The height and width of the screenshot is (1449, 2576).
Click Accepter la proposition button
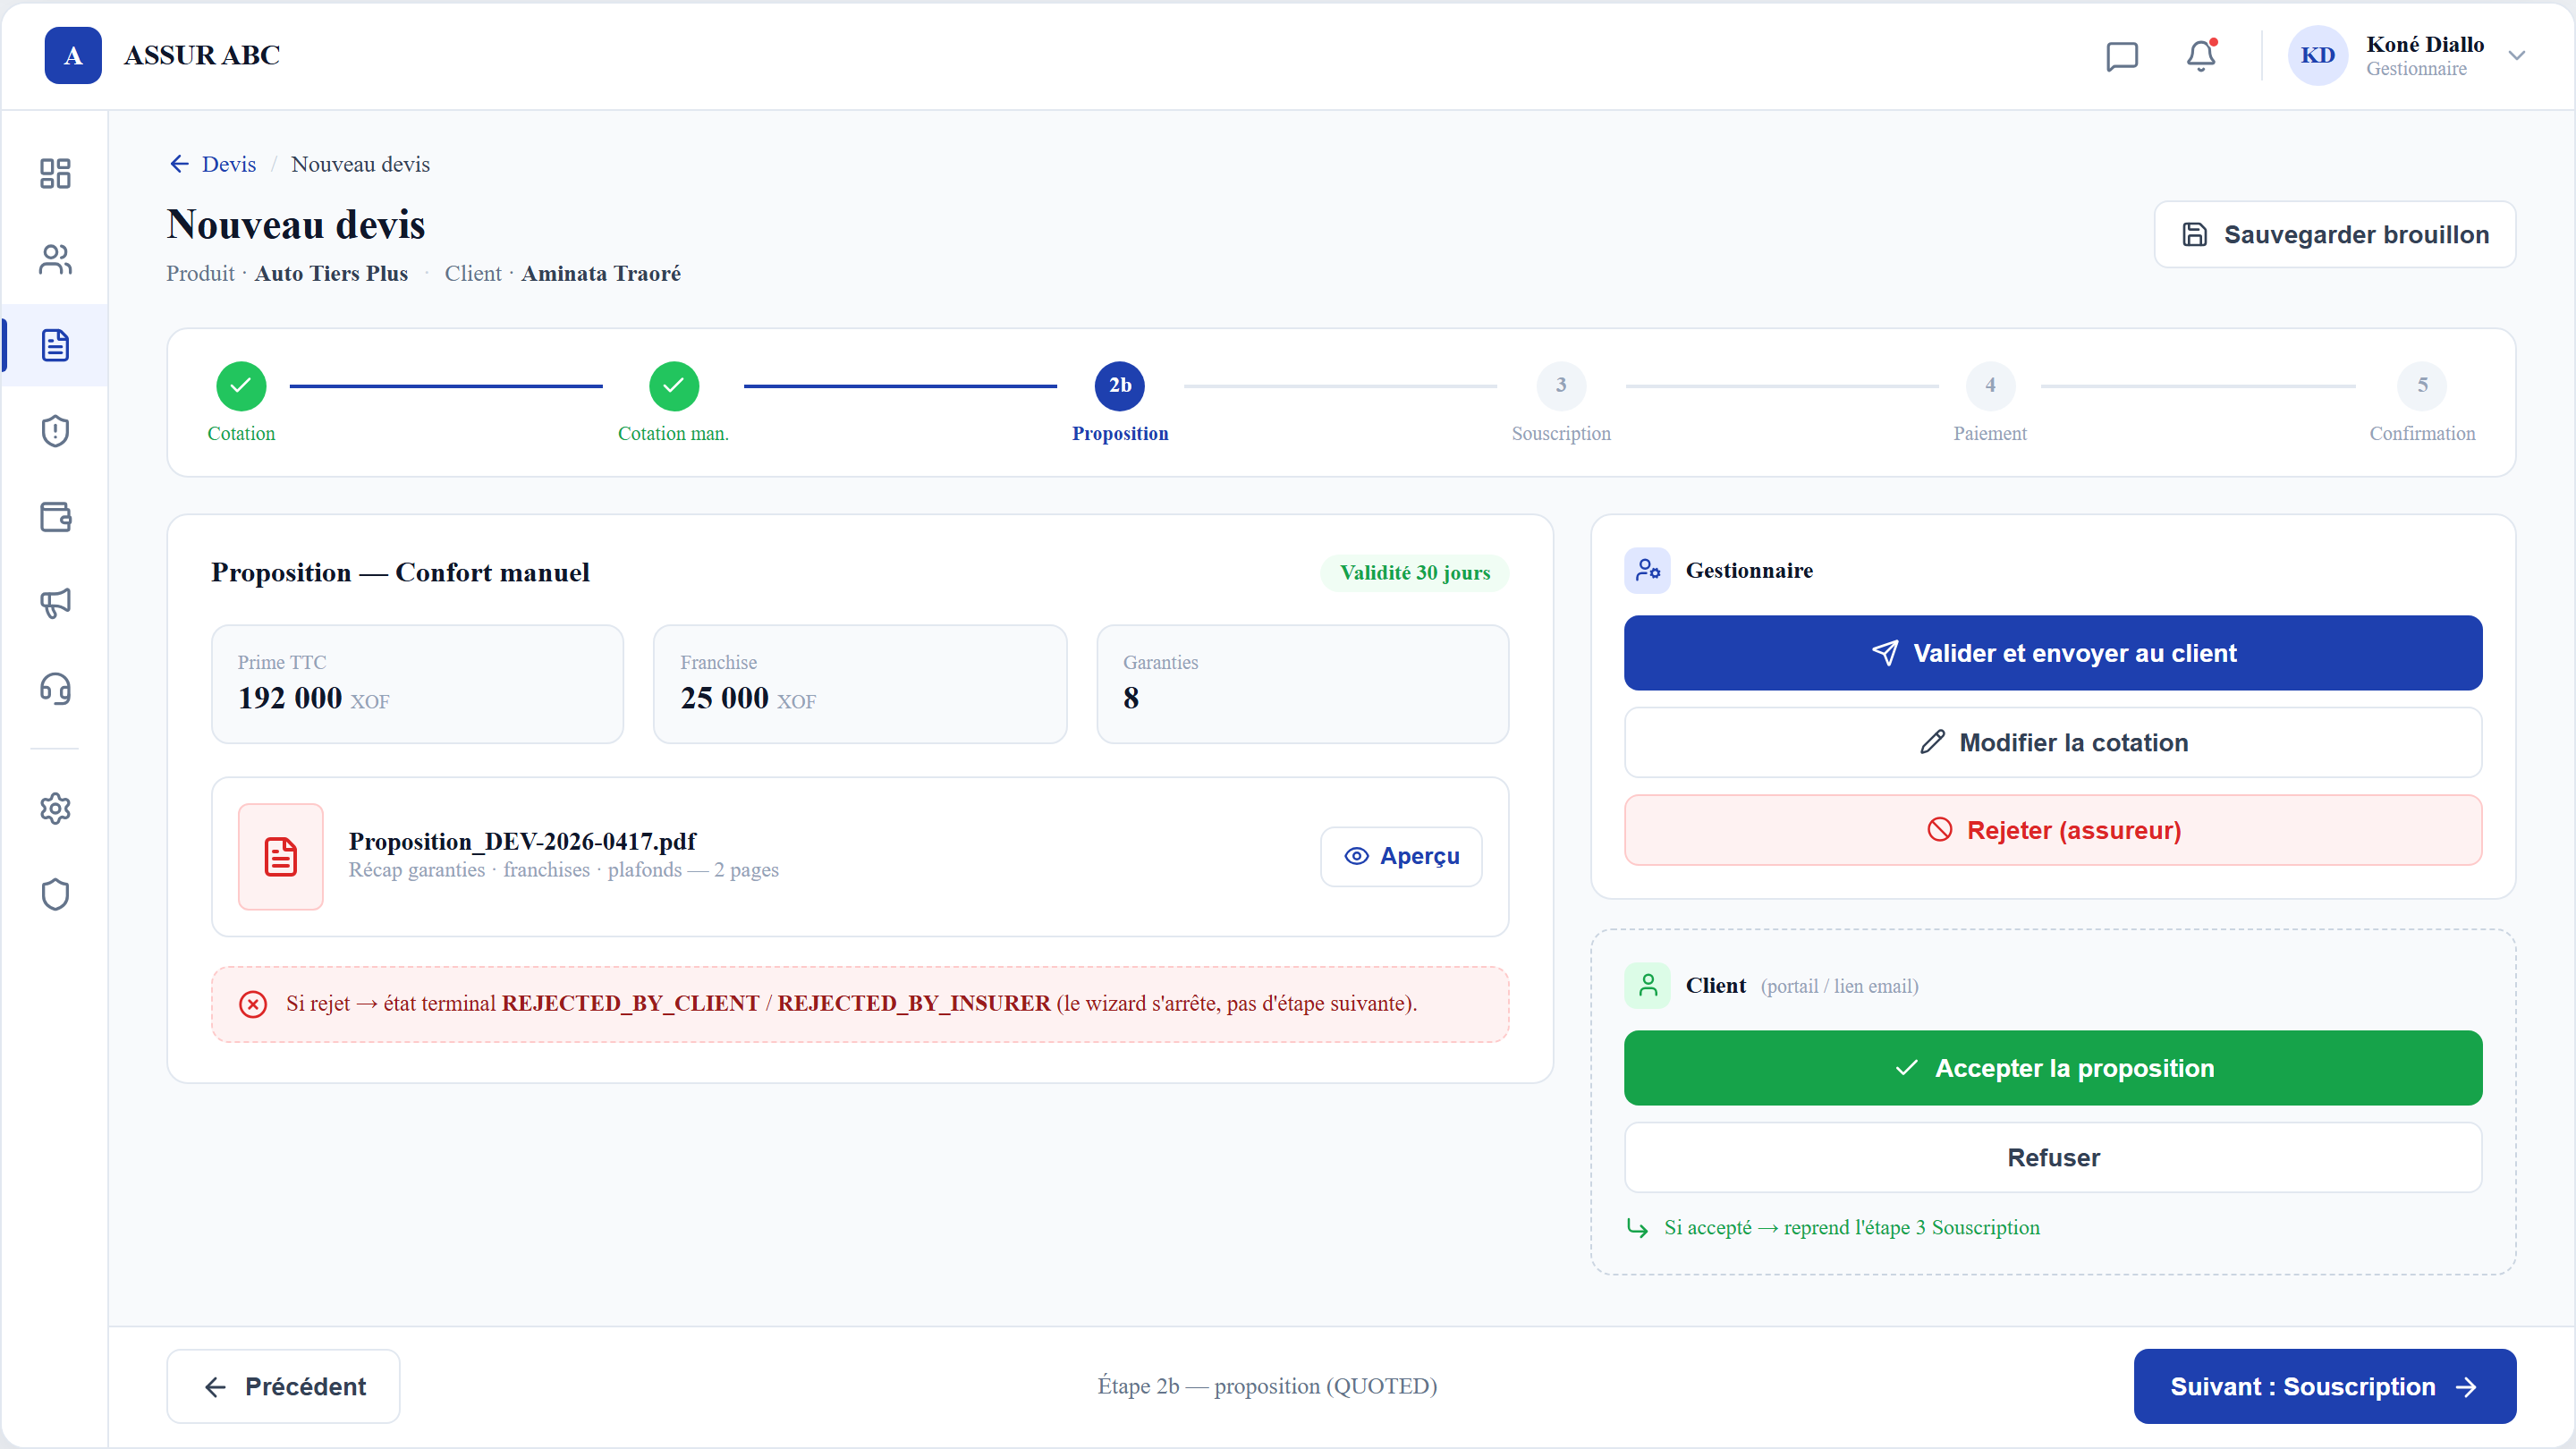(2053, 1068)
